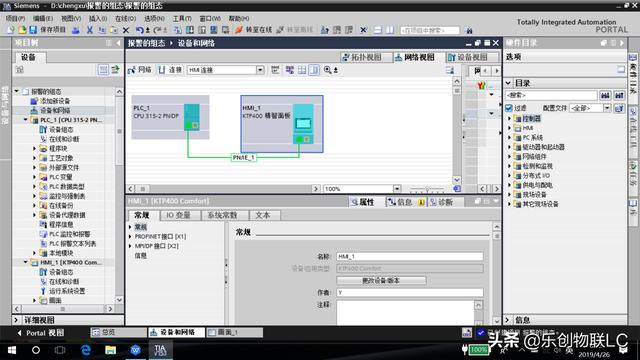
Task: Click the go online icon
Action: (x=239, y=30)
